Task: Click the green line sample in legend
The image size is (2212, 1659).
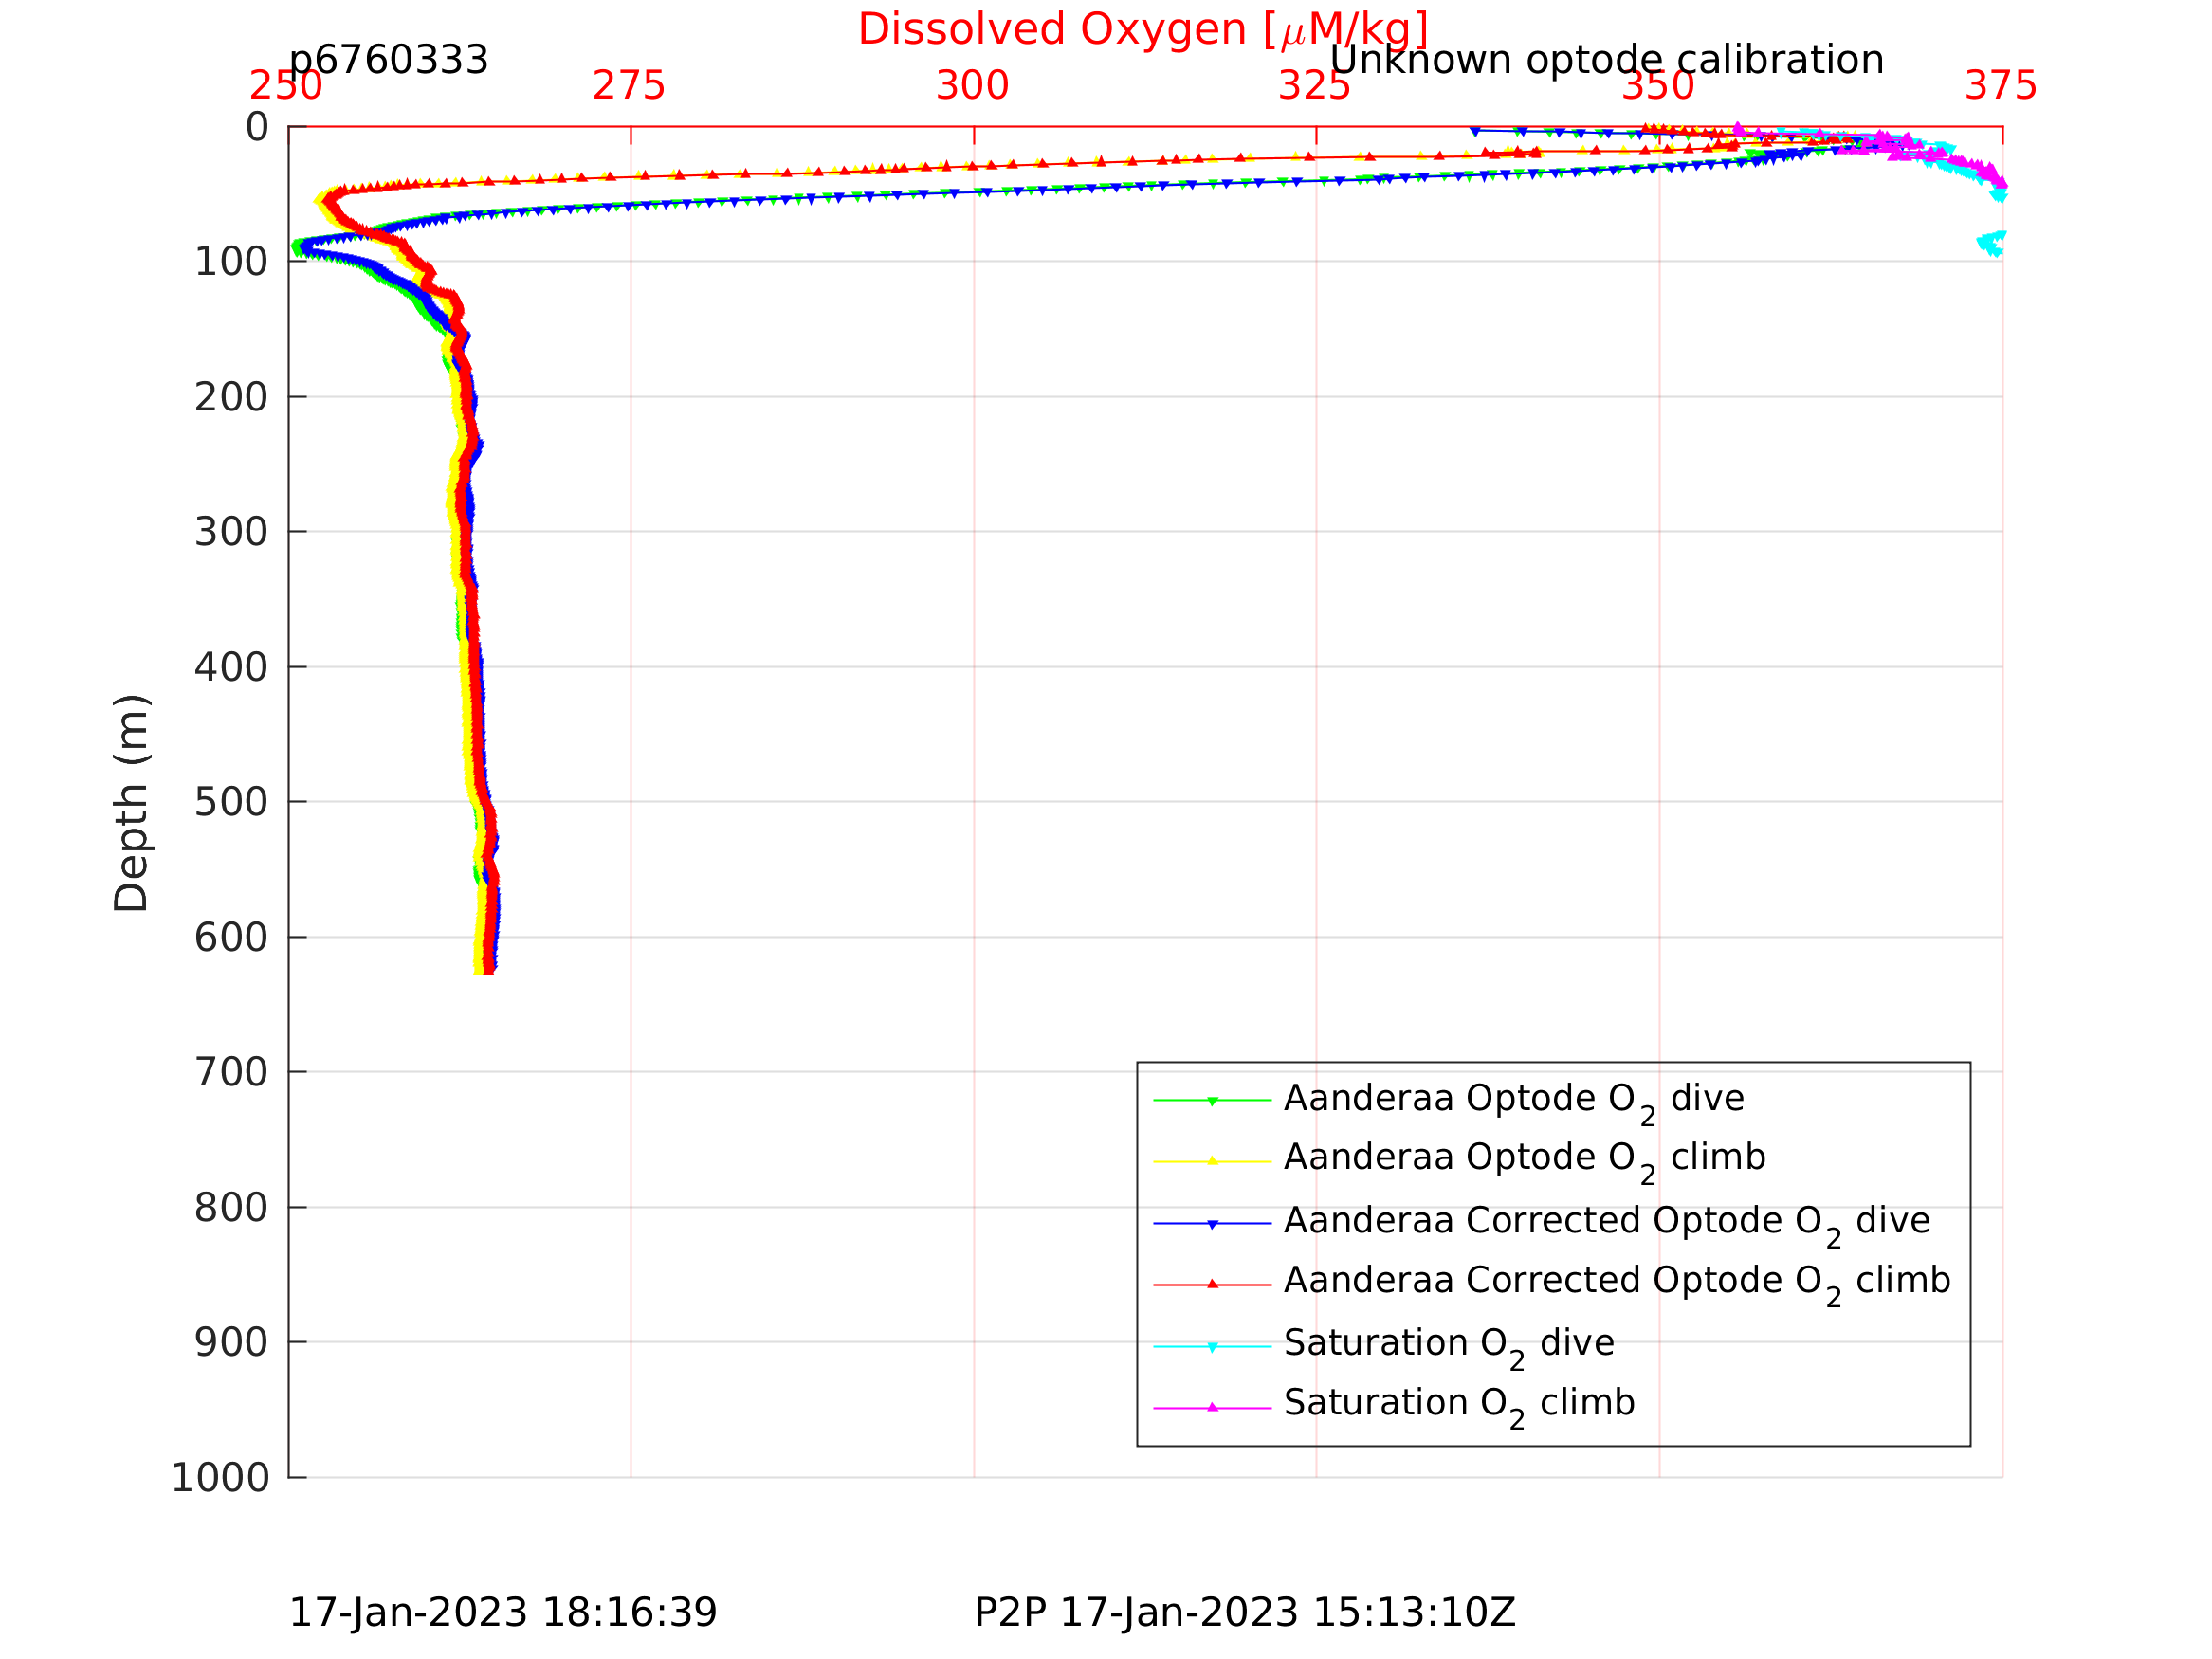Action: [x=1212, y=1100]
